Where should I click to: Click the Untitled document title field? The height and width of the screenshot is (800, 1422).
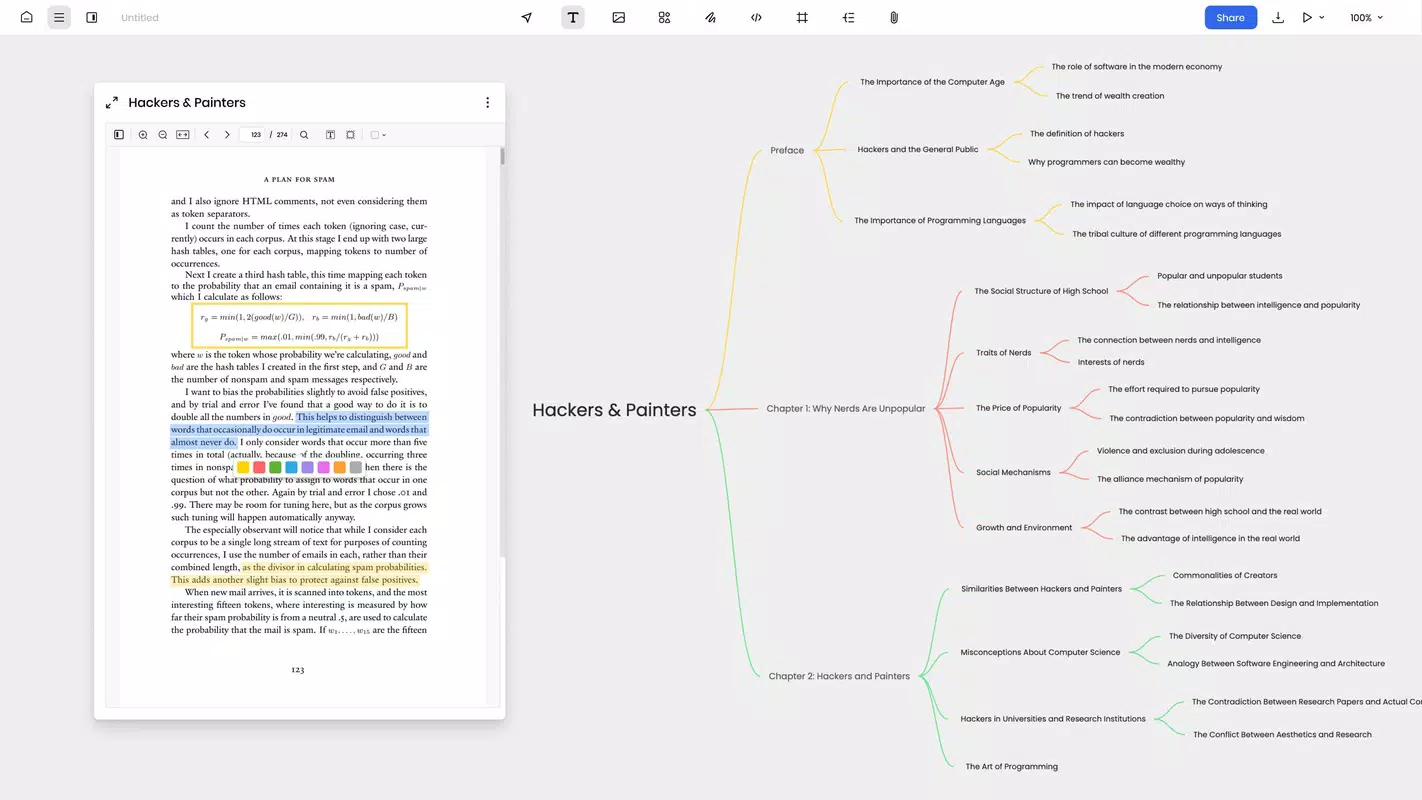tap(140, 18)
